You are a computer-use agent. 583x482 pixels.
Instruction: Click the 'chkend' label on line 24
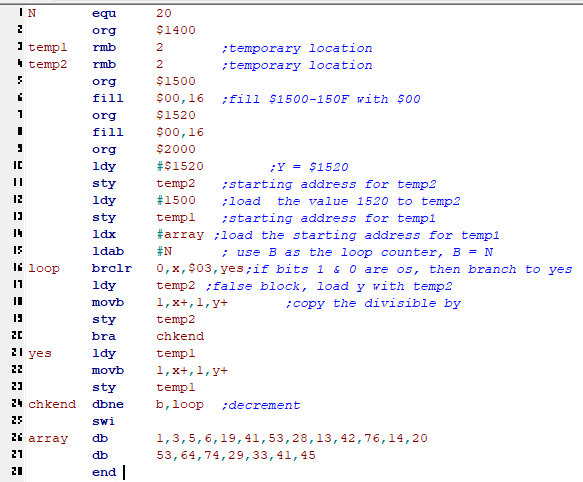coord(52,404)
